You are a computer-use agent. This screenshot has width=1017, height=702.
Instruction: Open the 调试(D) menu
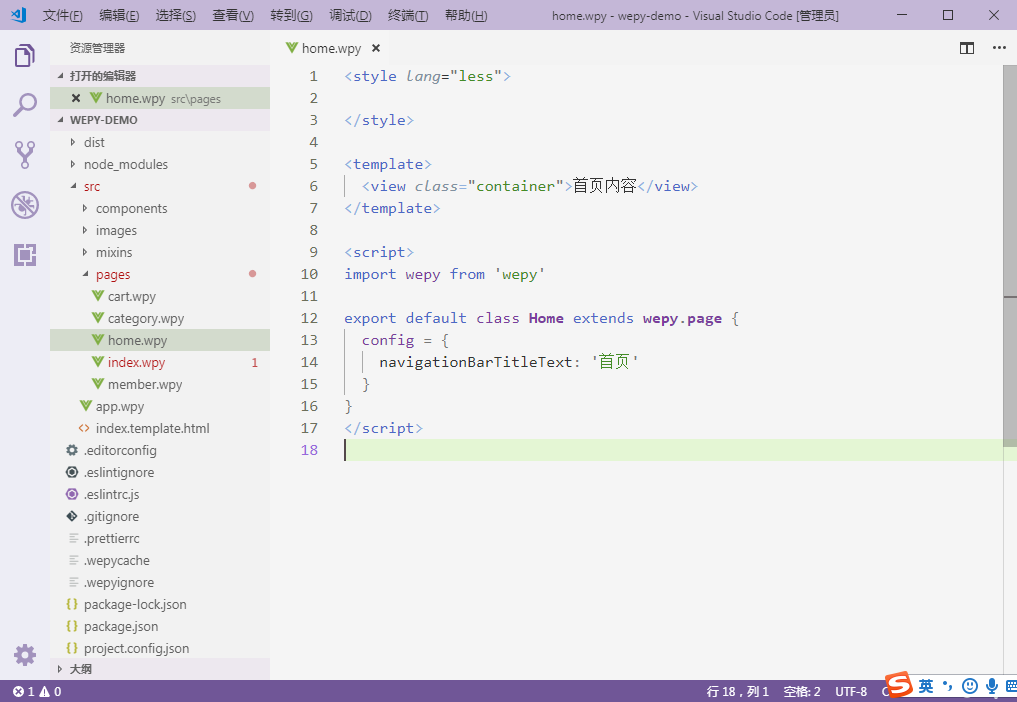[350, 16]
